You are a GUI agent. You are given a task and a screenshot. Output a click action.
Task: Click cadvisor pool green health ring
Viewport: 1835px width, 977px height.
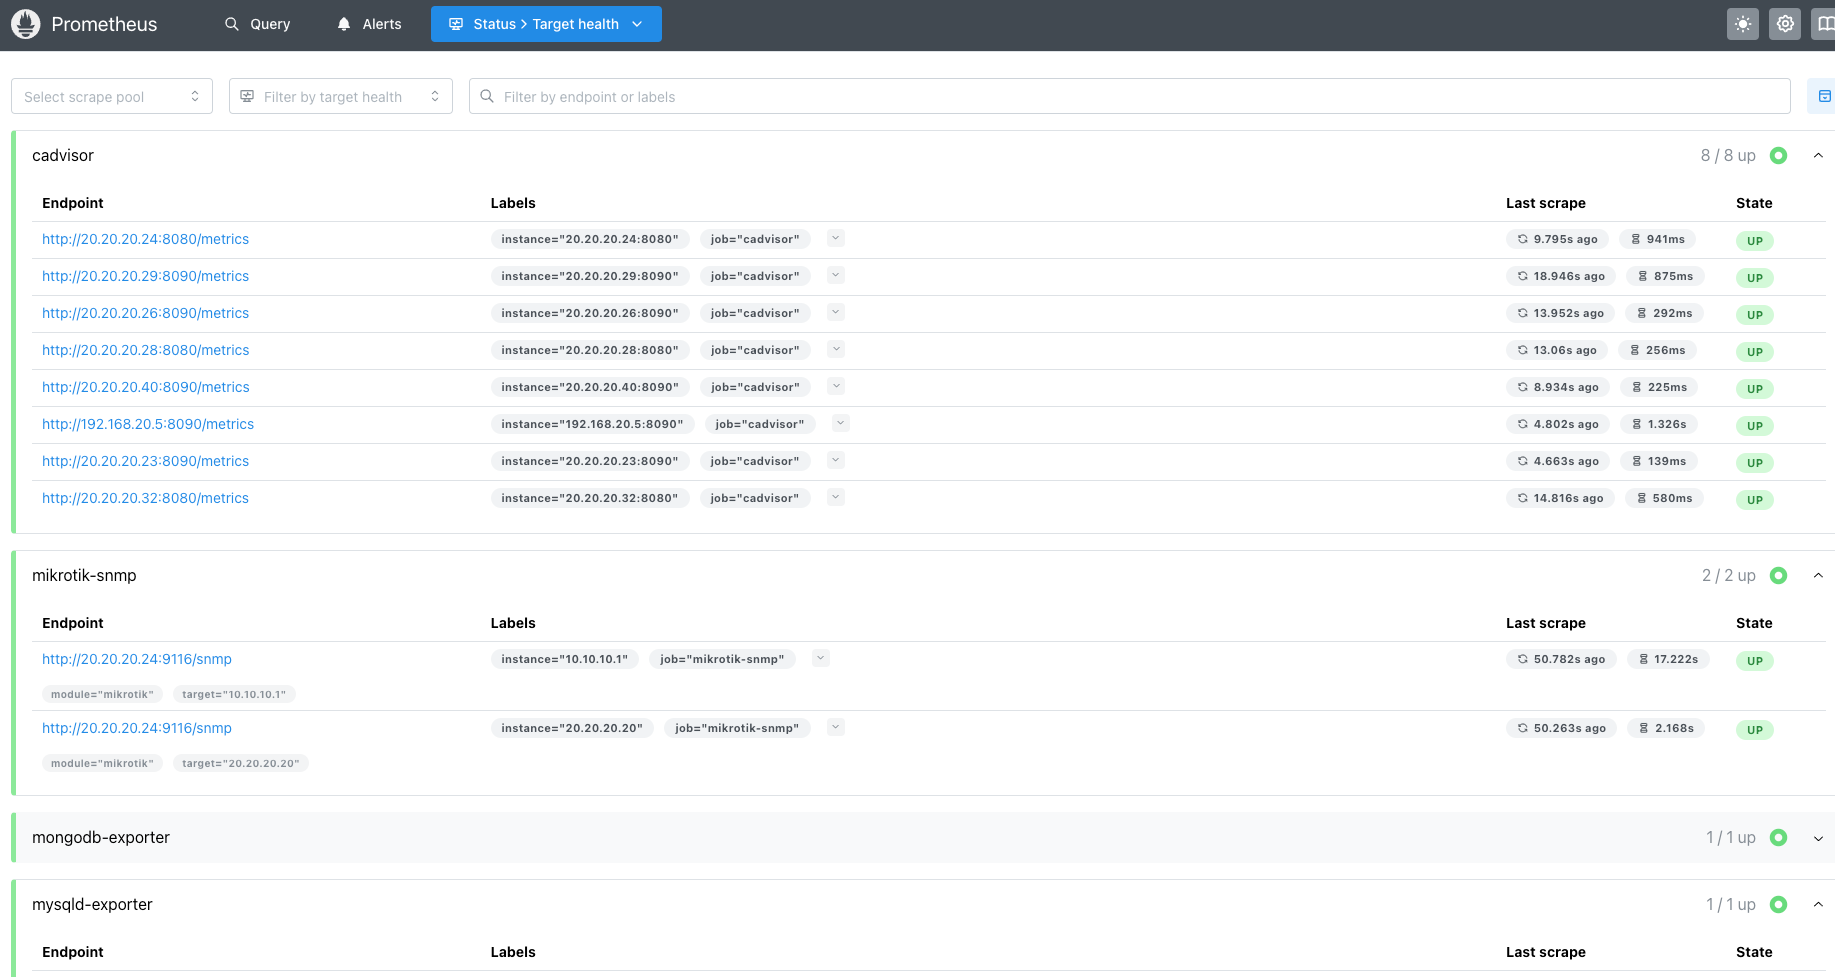click(x=1778, y=155)
